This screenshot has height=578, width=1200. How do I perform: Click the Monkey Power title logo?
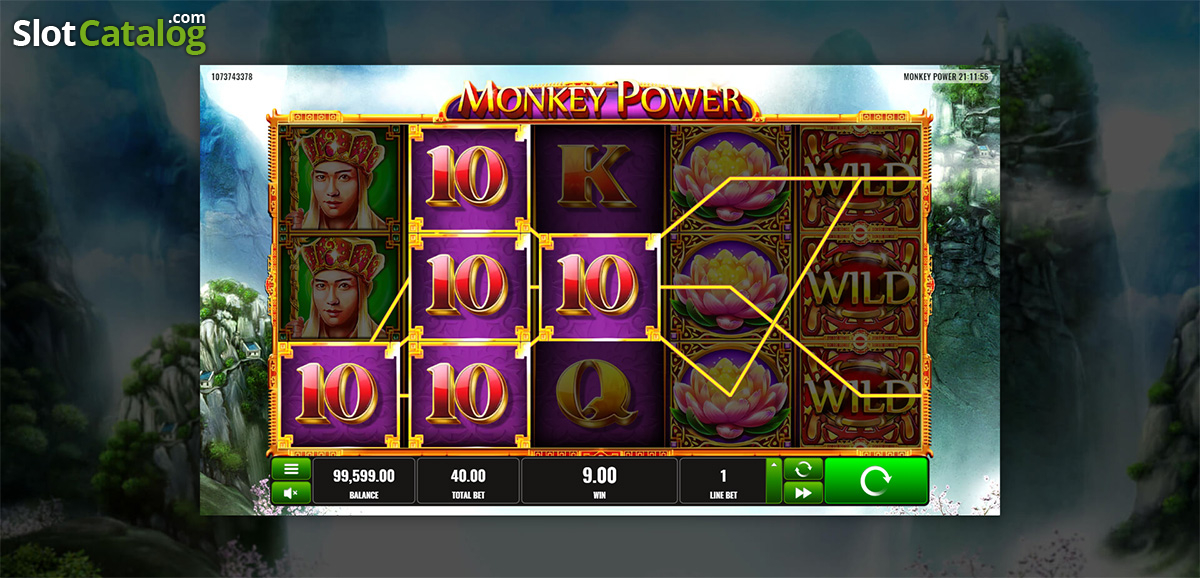click(601, 99)
